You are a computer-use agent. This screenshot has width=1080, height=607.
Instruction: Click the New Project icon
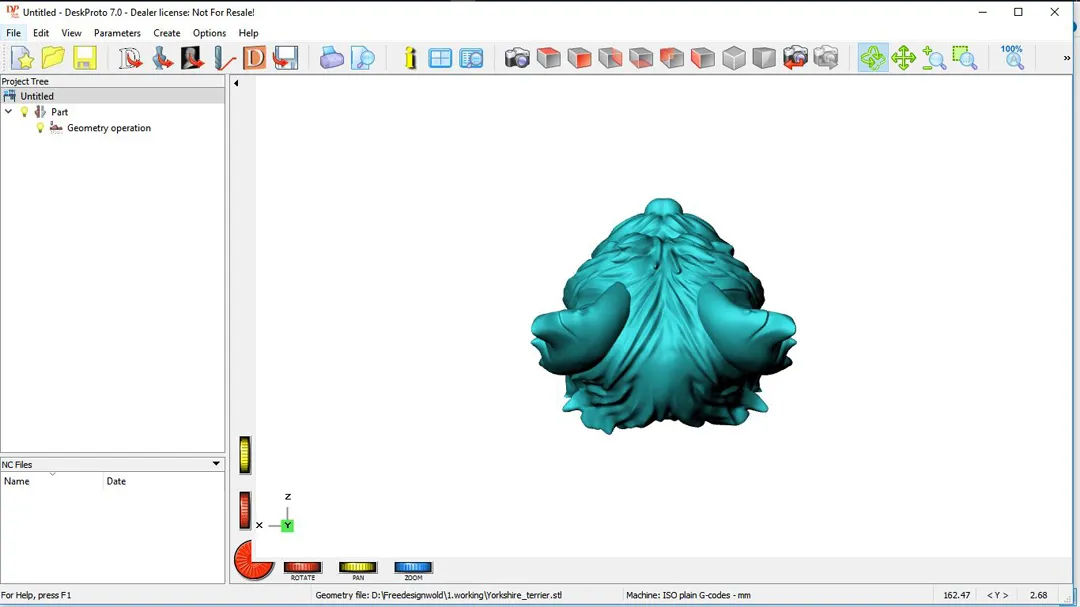coord(22,58)
